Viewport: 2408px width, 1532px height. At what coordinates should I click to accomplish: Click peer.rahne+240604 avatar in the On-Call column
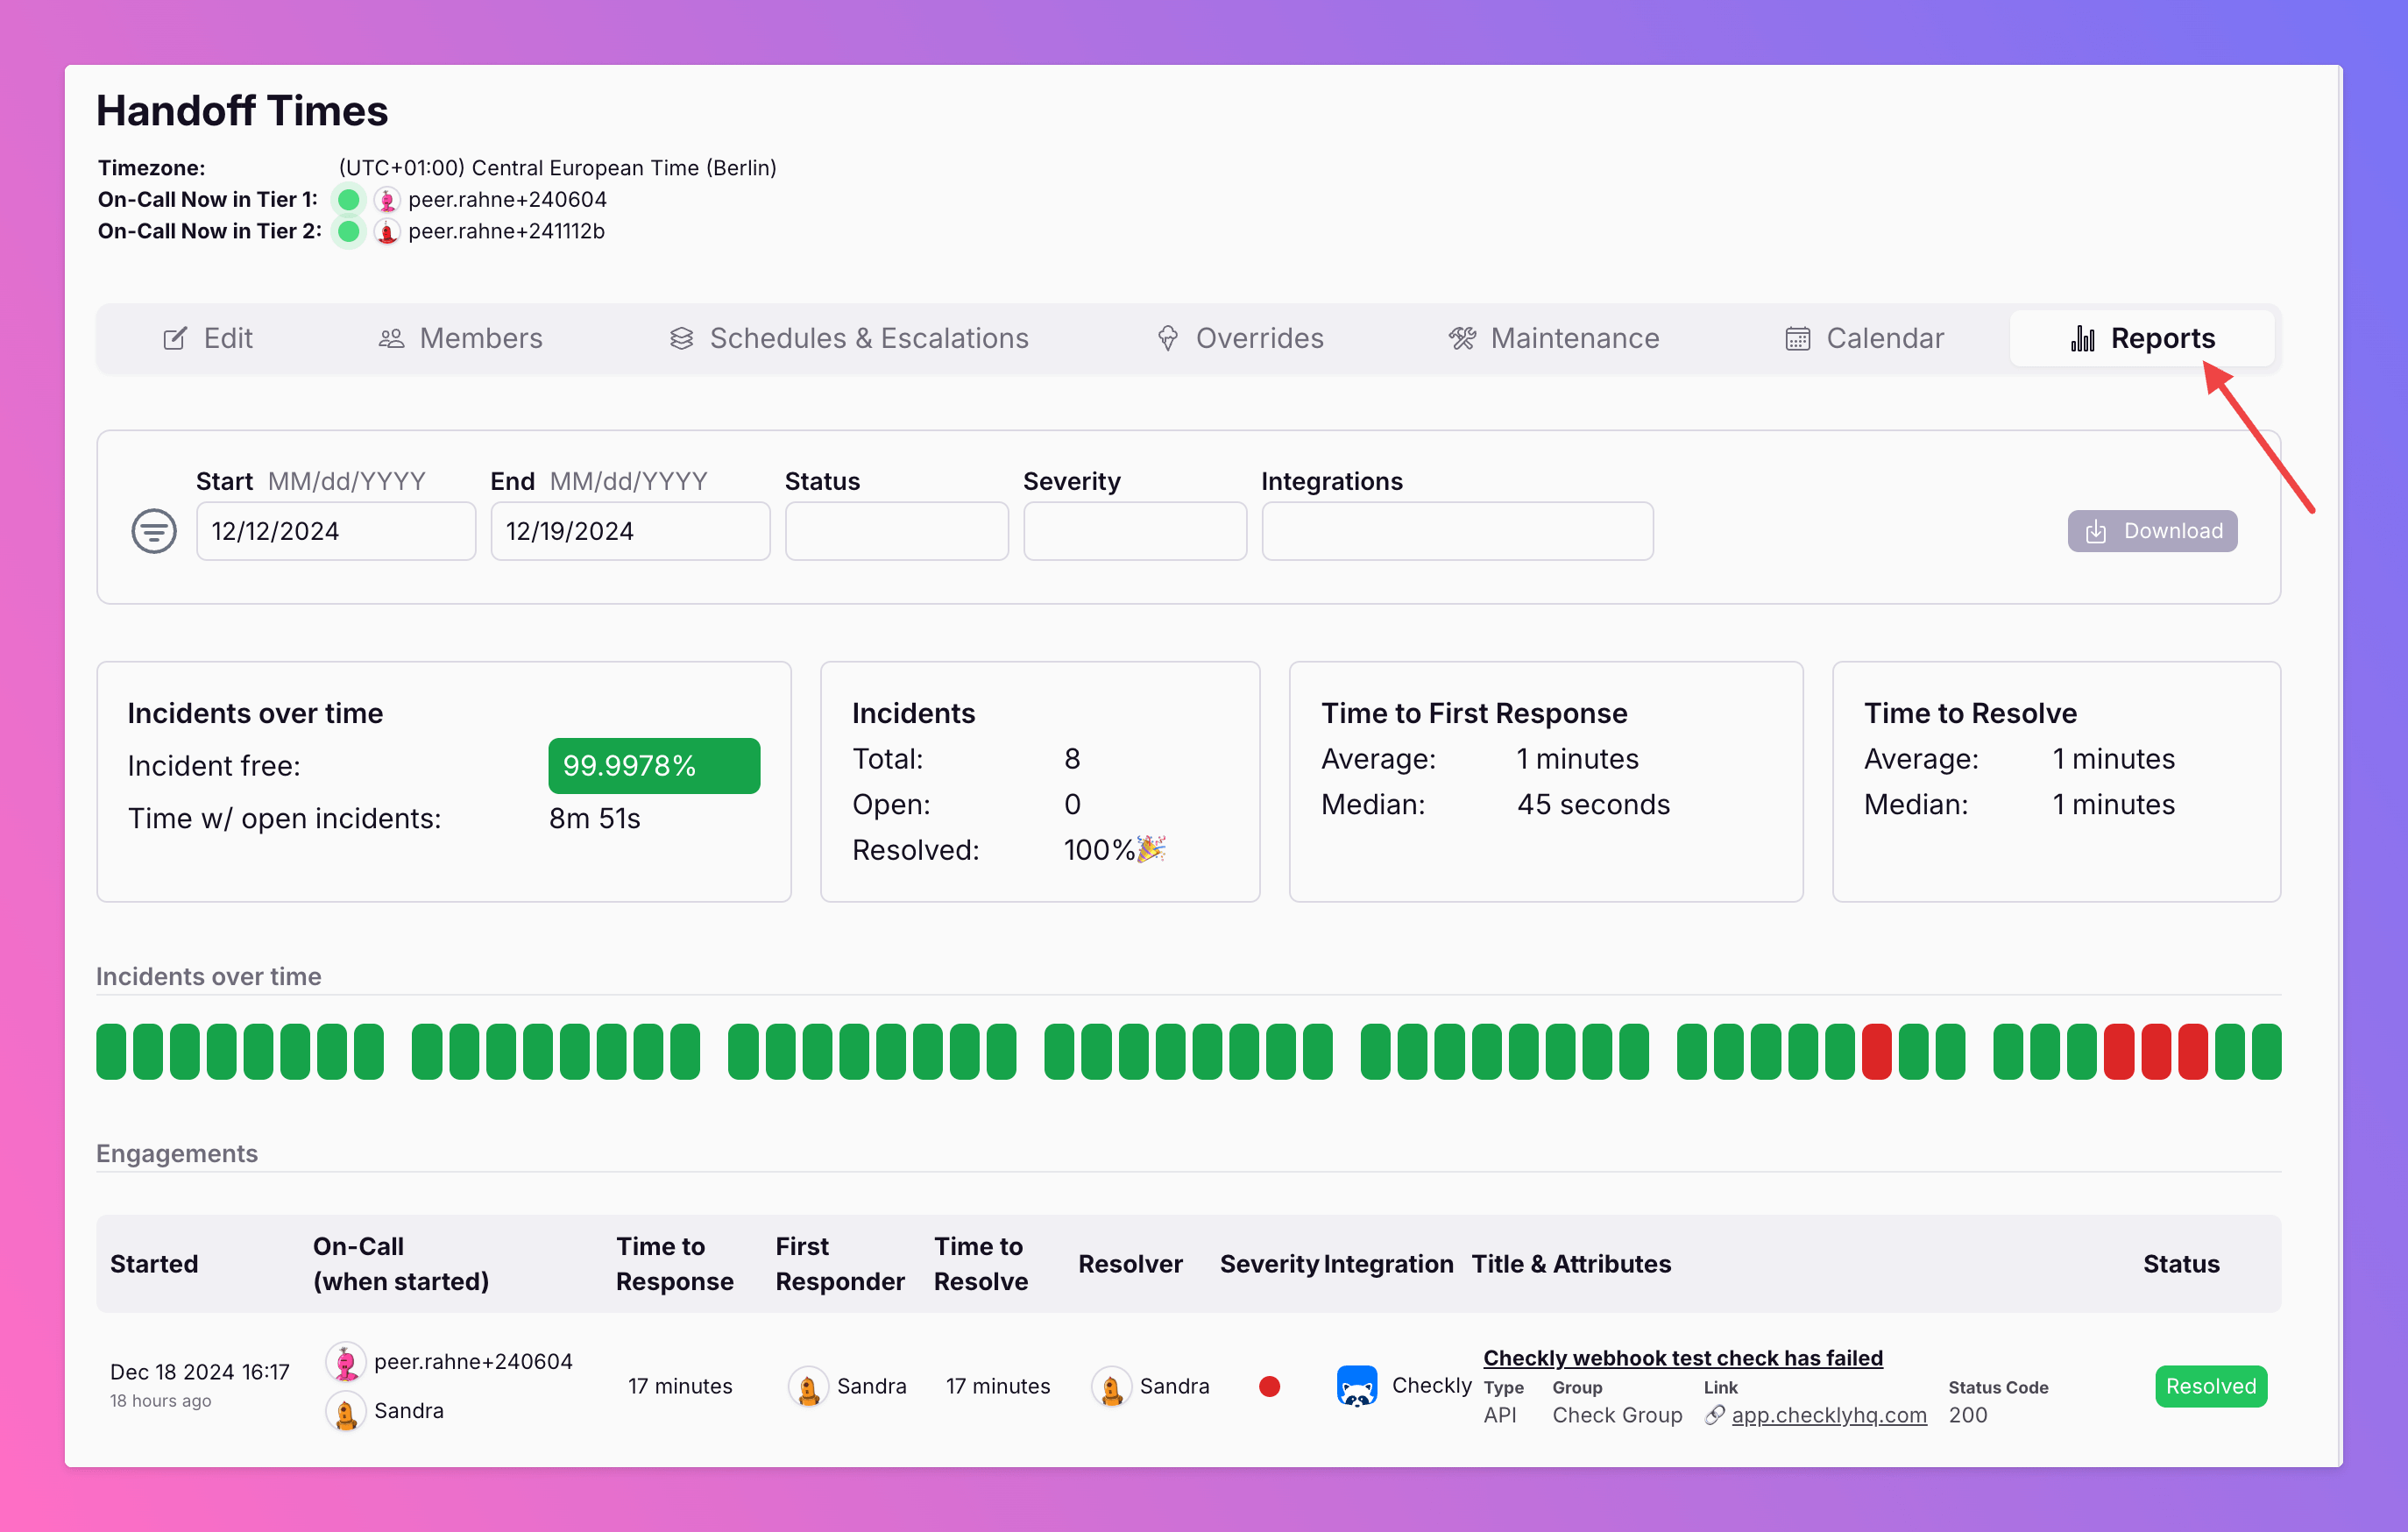346,1362
